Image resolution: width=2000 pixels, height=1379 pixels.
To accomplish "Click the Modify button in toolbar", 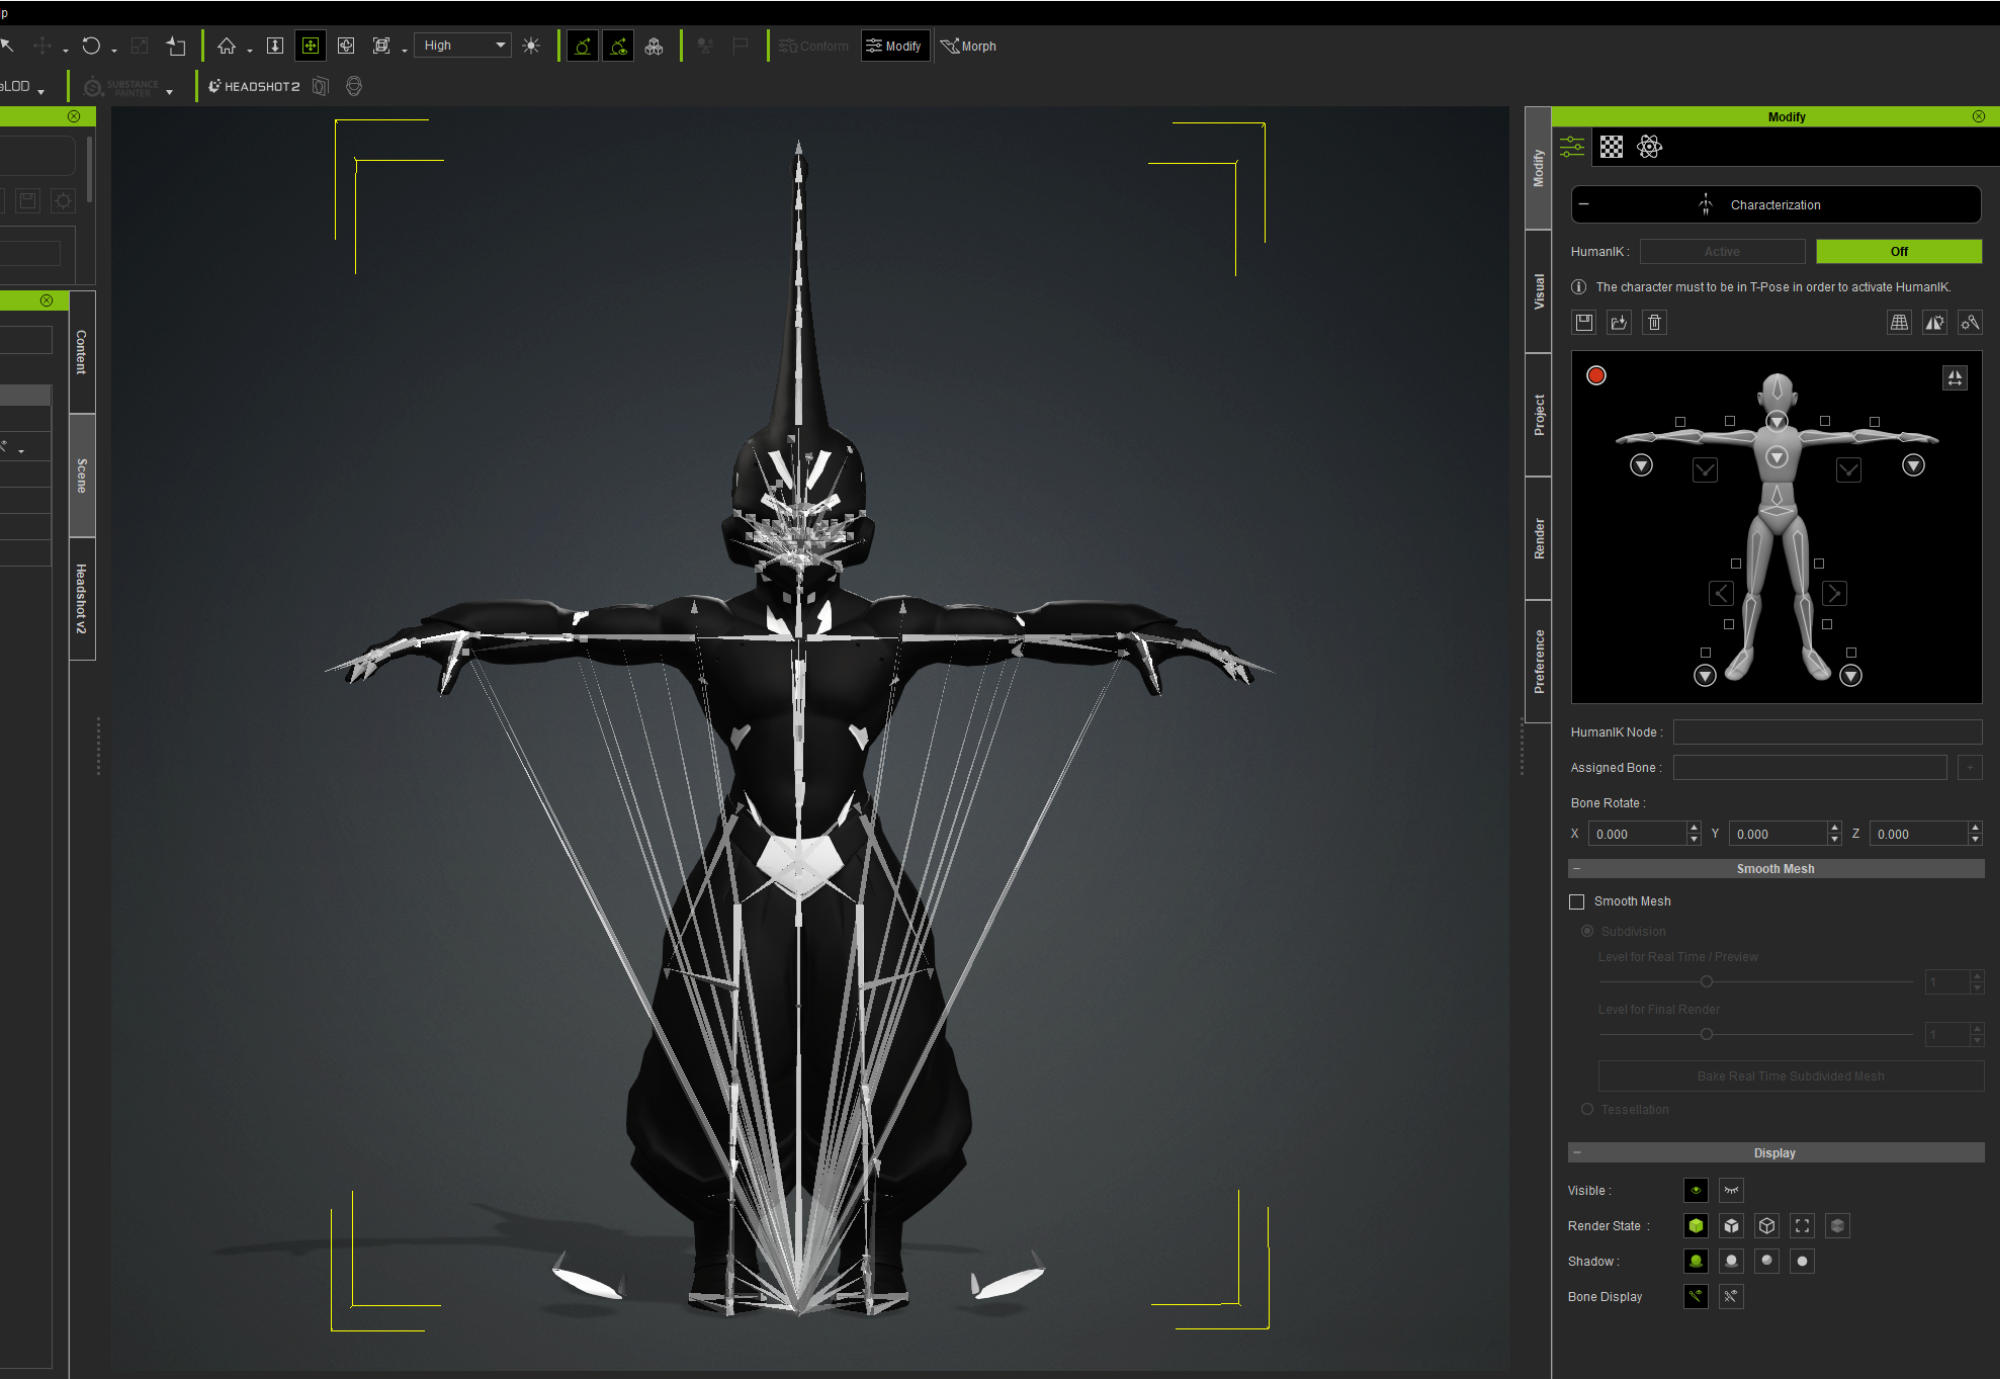I will click(895, 45).
